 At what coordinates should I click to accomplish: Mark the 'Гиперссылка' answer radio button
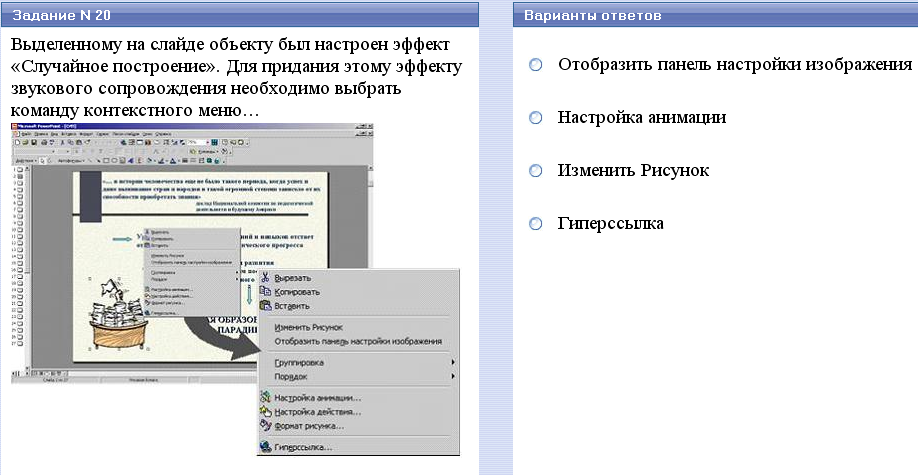tap(536, 223)
